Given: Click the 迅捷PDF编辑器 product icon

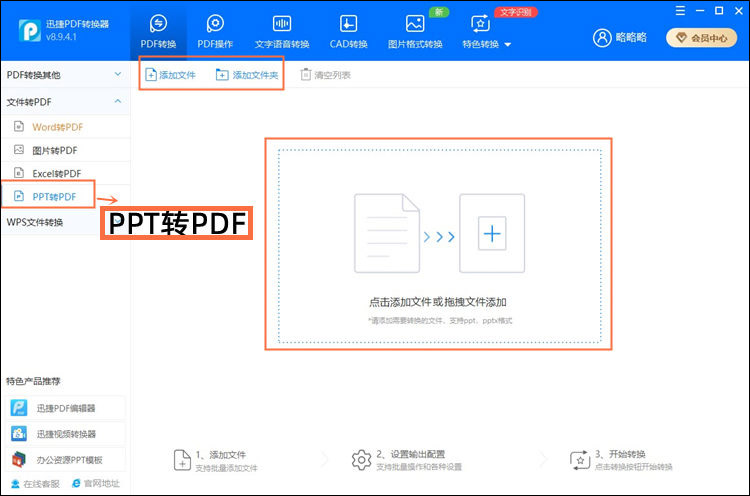Looking at the screenshot, I should coord(19,408).
